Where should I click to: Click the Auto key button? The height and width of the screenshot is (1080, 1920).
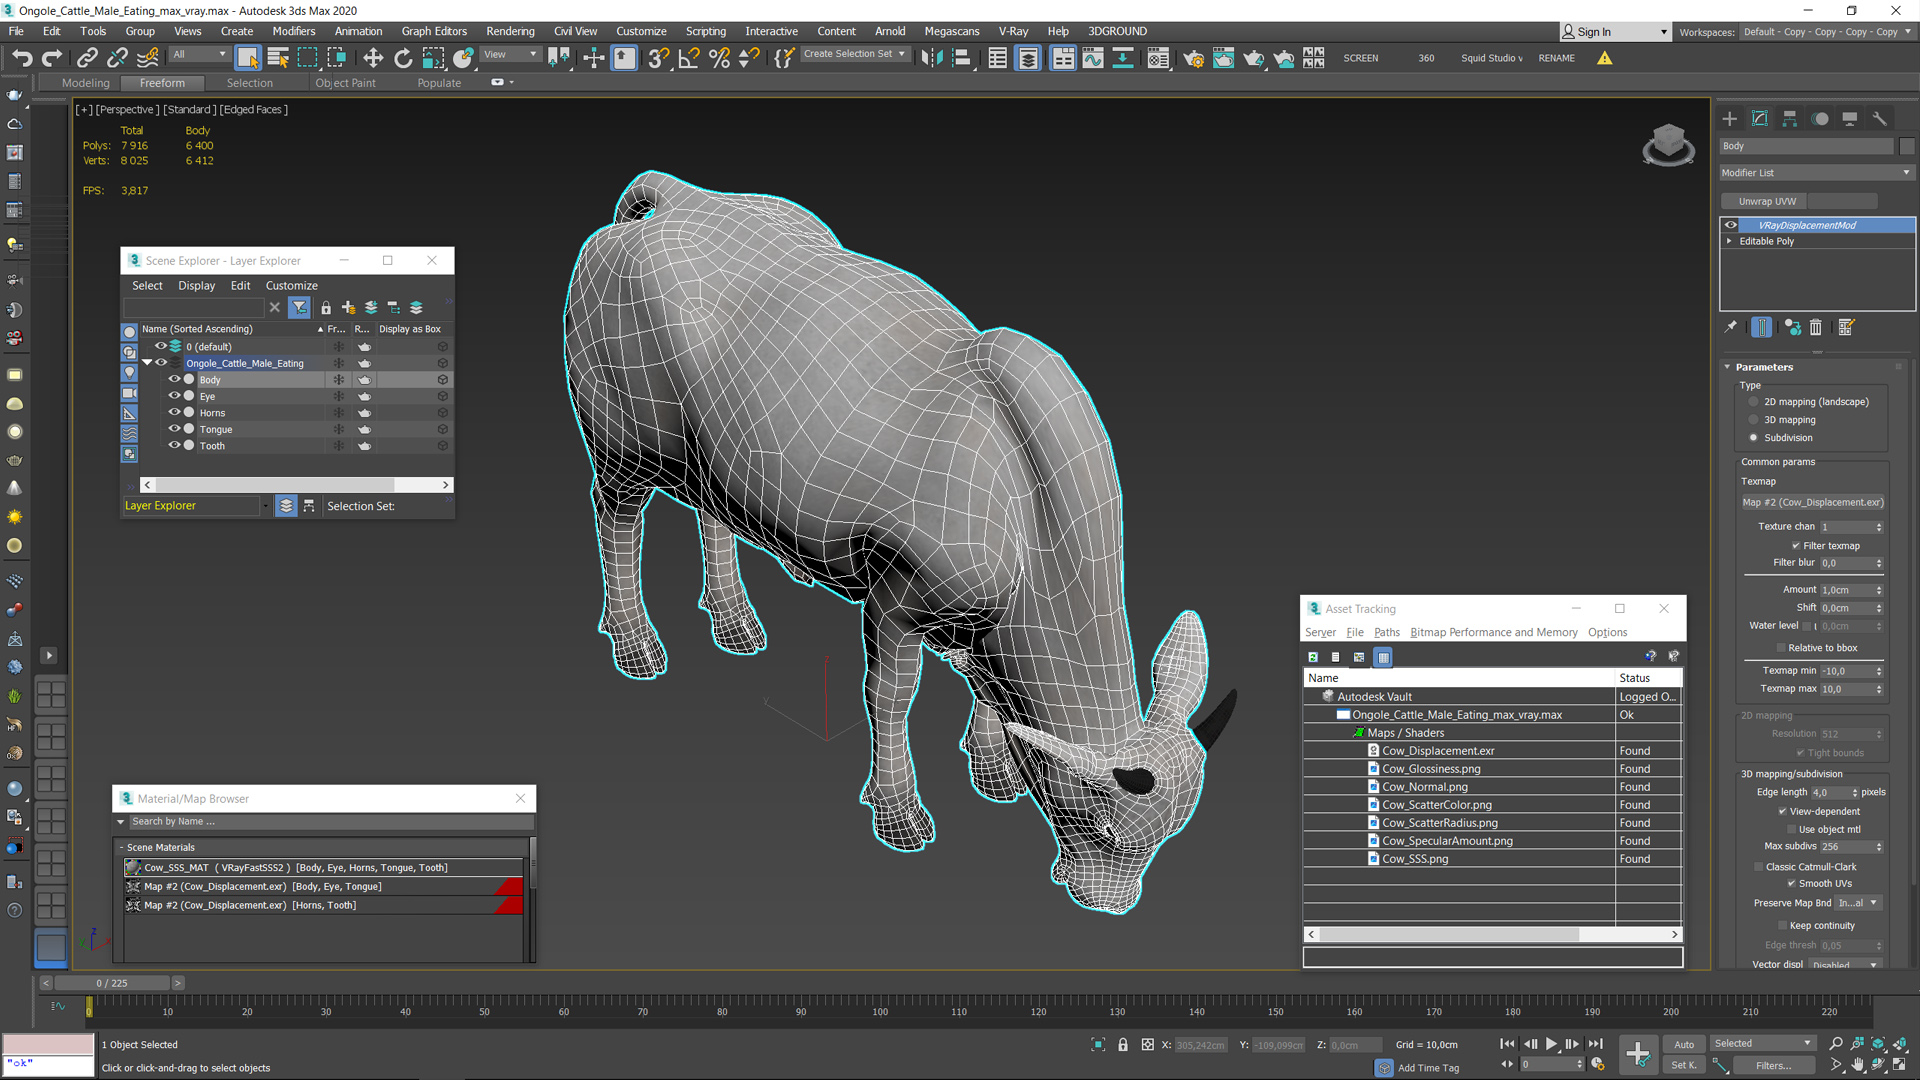coord(1684,1044)
